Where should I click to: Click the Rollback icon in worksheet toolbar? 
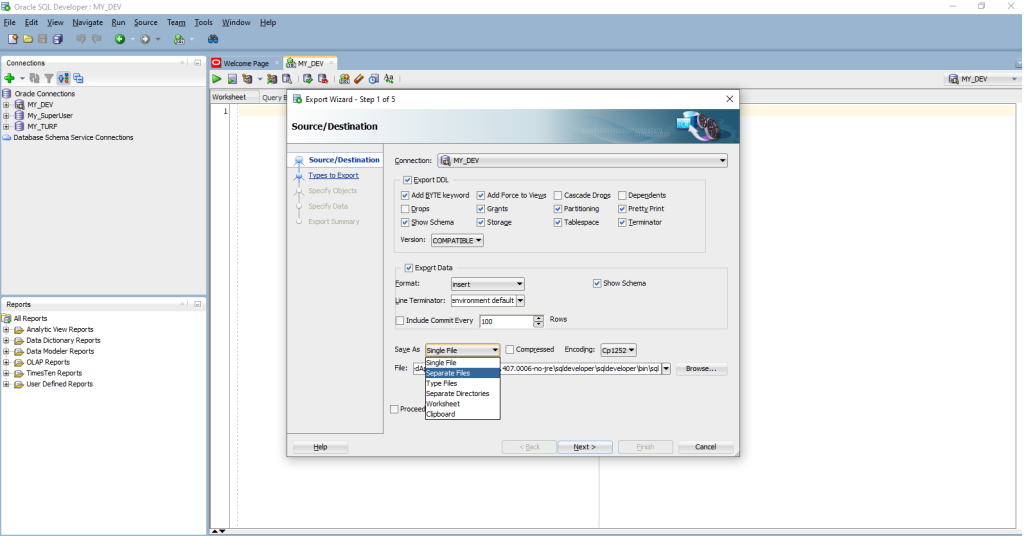(323, 79)
